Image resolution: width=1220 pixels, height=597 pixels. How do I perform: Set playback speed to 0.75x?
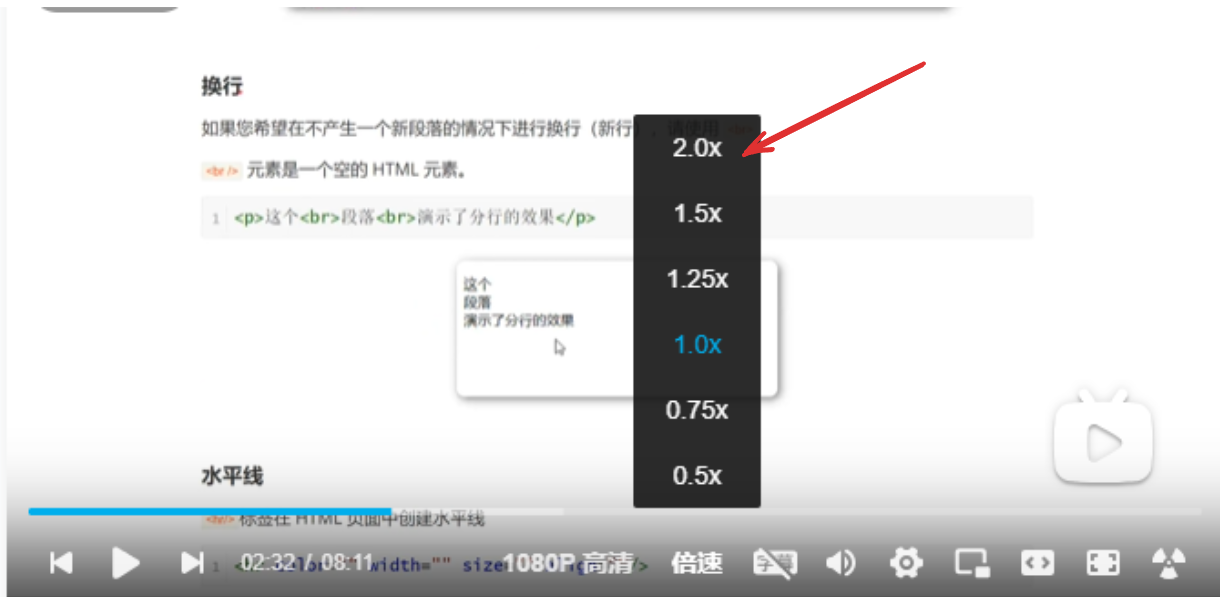697,410
